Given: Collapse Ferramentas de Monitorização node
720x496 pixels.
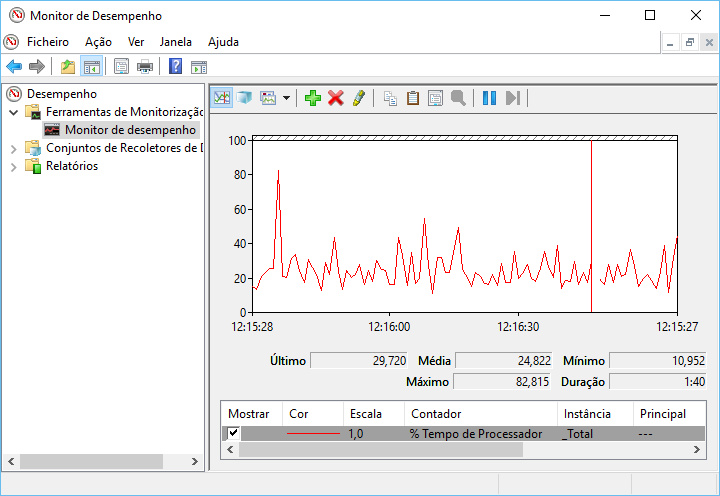Looking at the screenshot, I should (13, 112).
